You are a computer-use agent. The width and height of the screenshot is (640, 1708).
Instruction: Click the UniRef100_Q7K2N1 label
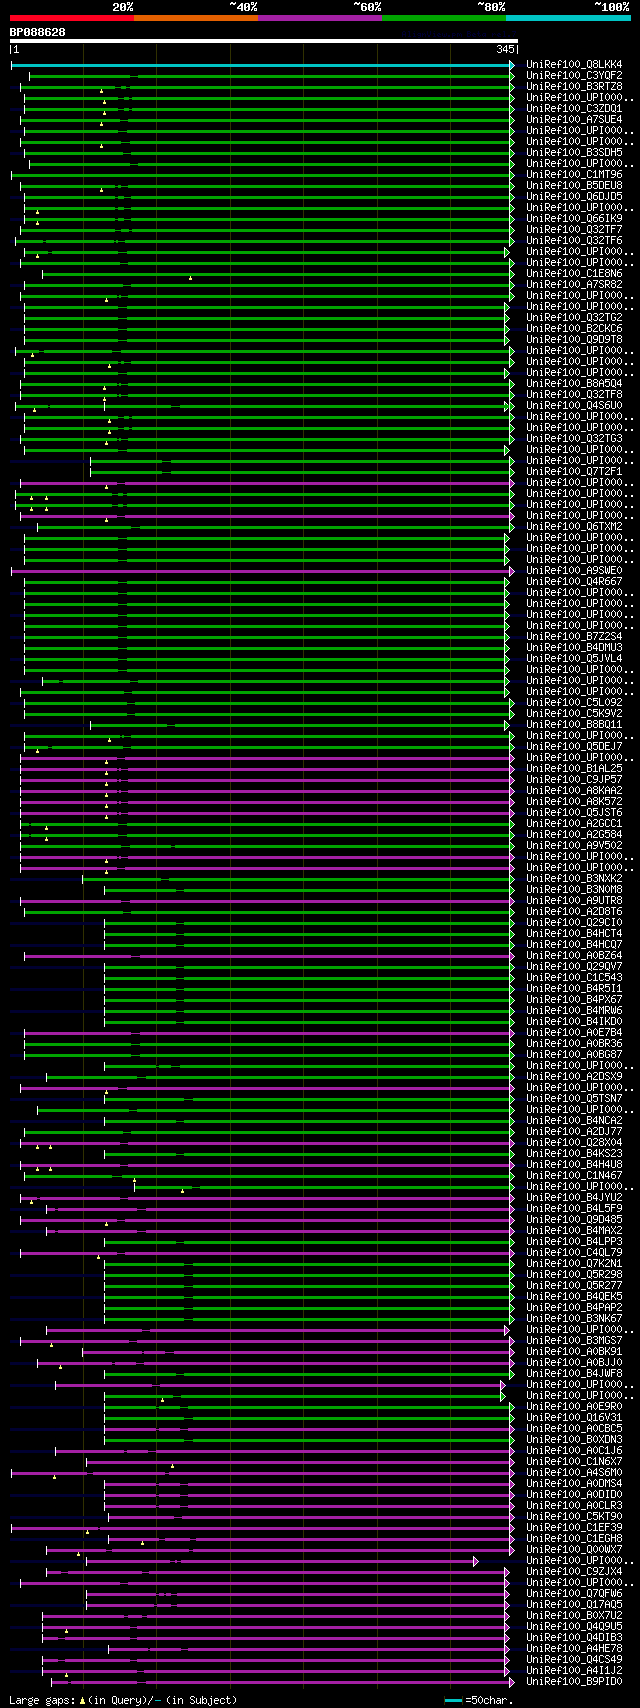(574, 1264)
